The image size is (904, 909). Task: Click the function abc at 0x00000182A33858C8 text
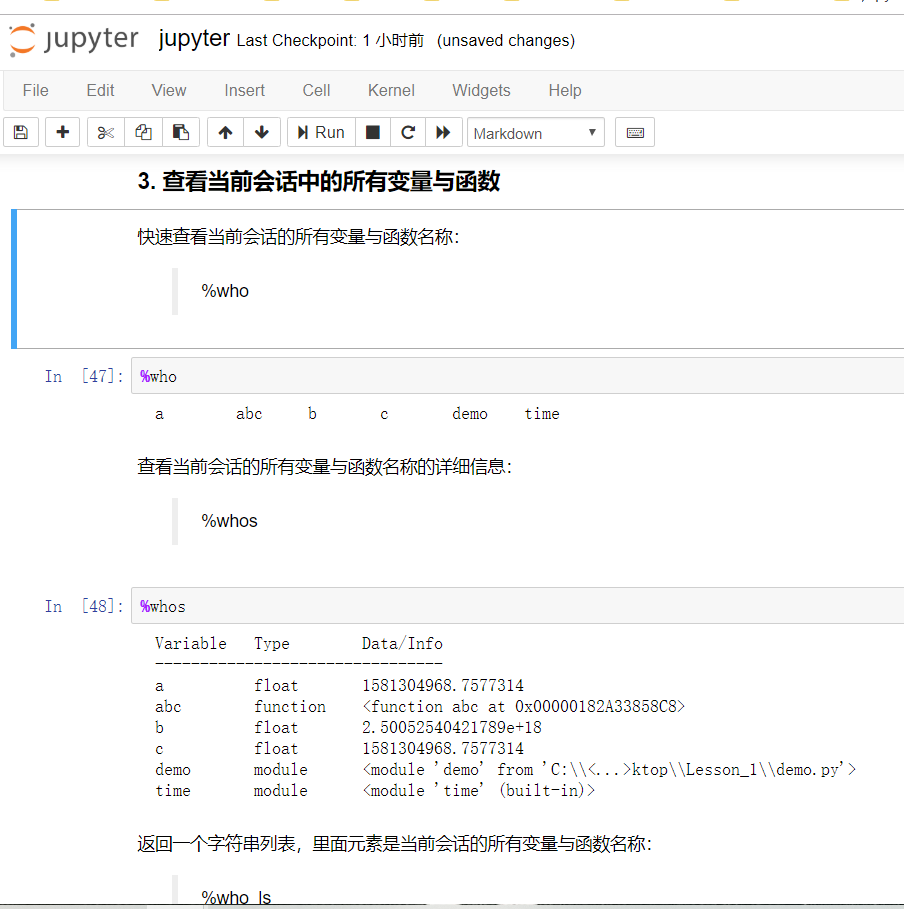(524, 707)
